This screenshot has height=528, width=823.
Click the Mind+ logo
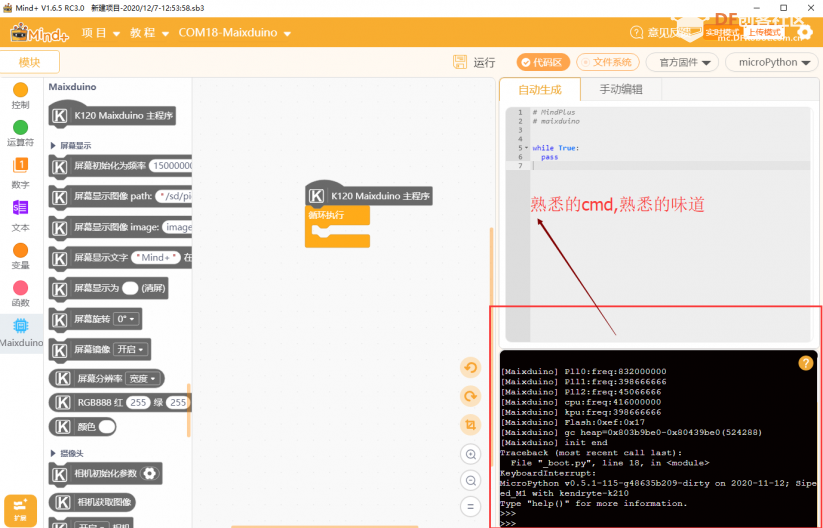[39, 33]
